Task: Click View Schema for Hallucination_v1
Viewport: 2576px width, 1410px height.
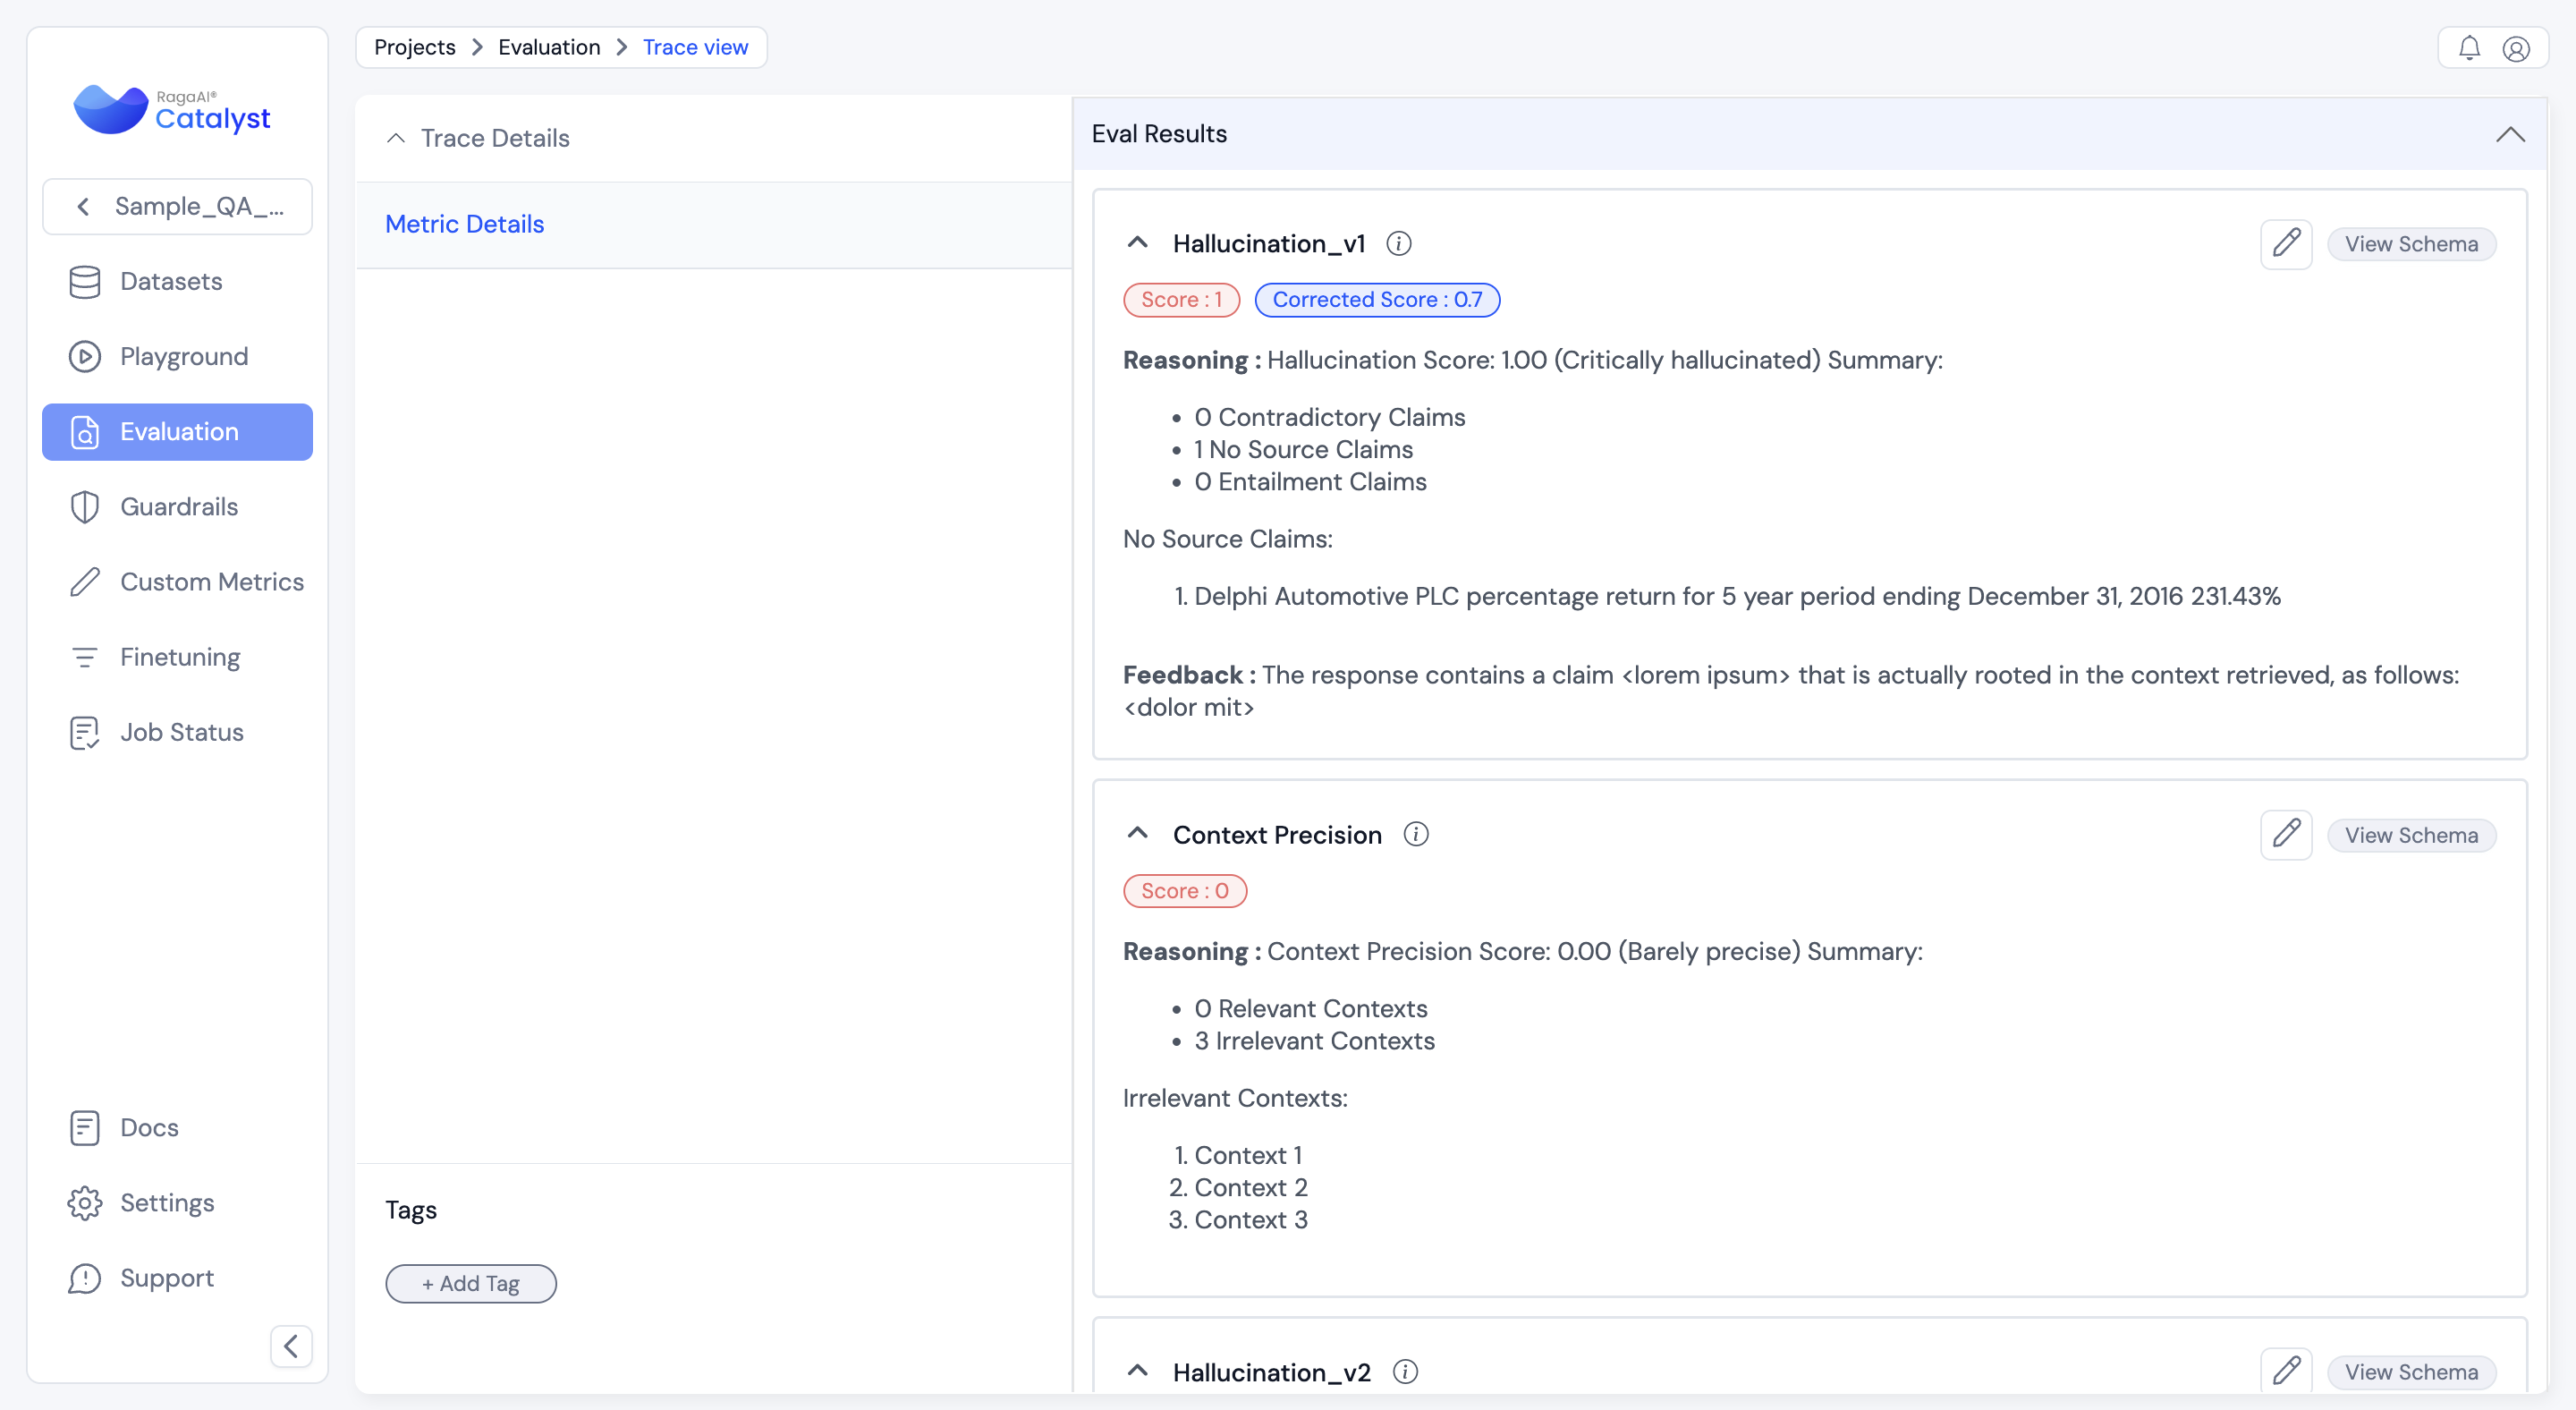Action: (x=2411, y=244)
